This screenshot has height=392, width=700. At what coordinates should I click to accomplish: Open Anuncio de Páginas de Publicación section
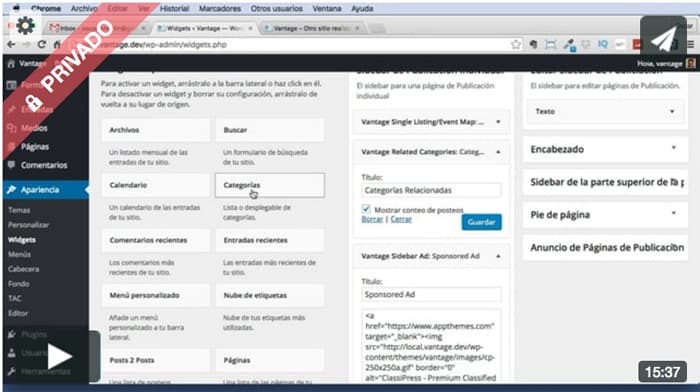point(605,248)
